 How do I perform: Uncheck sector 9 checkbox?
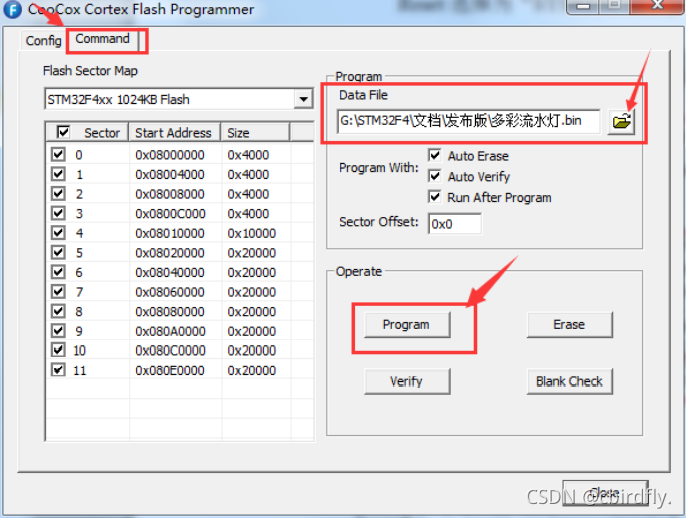(58, 330)
